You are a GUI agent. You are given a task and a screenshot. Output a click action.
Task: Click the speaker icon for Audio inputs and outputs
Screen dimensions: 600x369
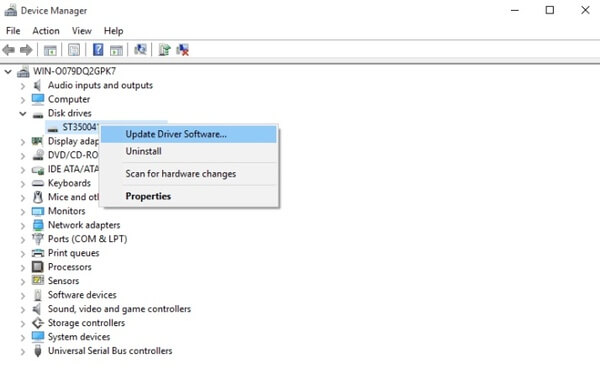[x=38, y=85]
